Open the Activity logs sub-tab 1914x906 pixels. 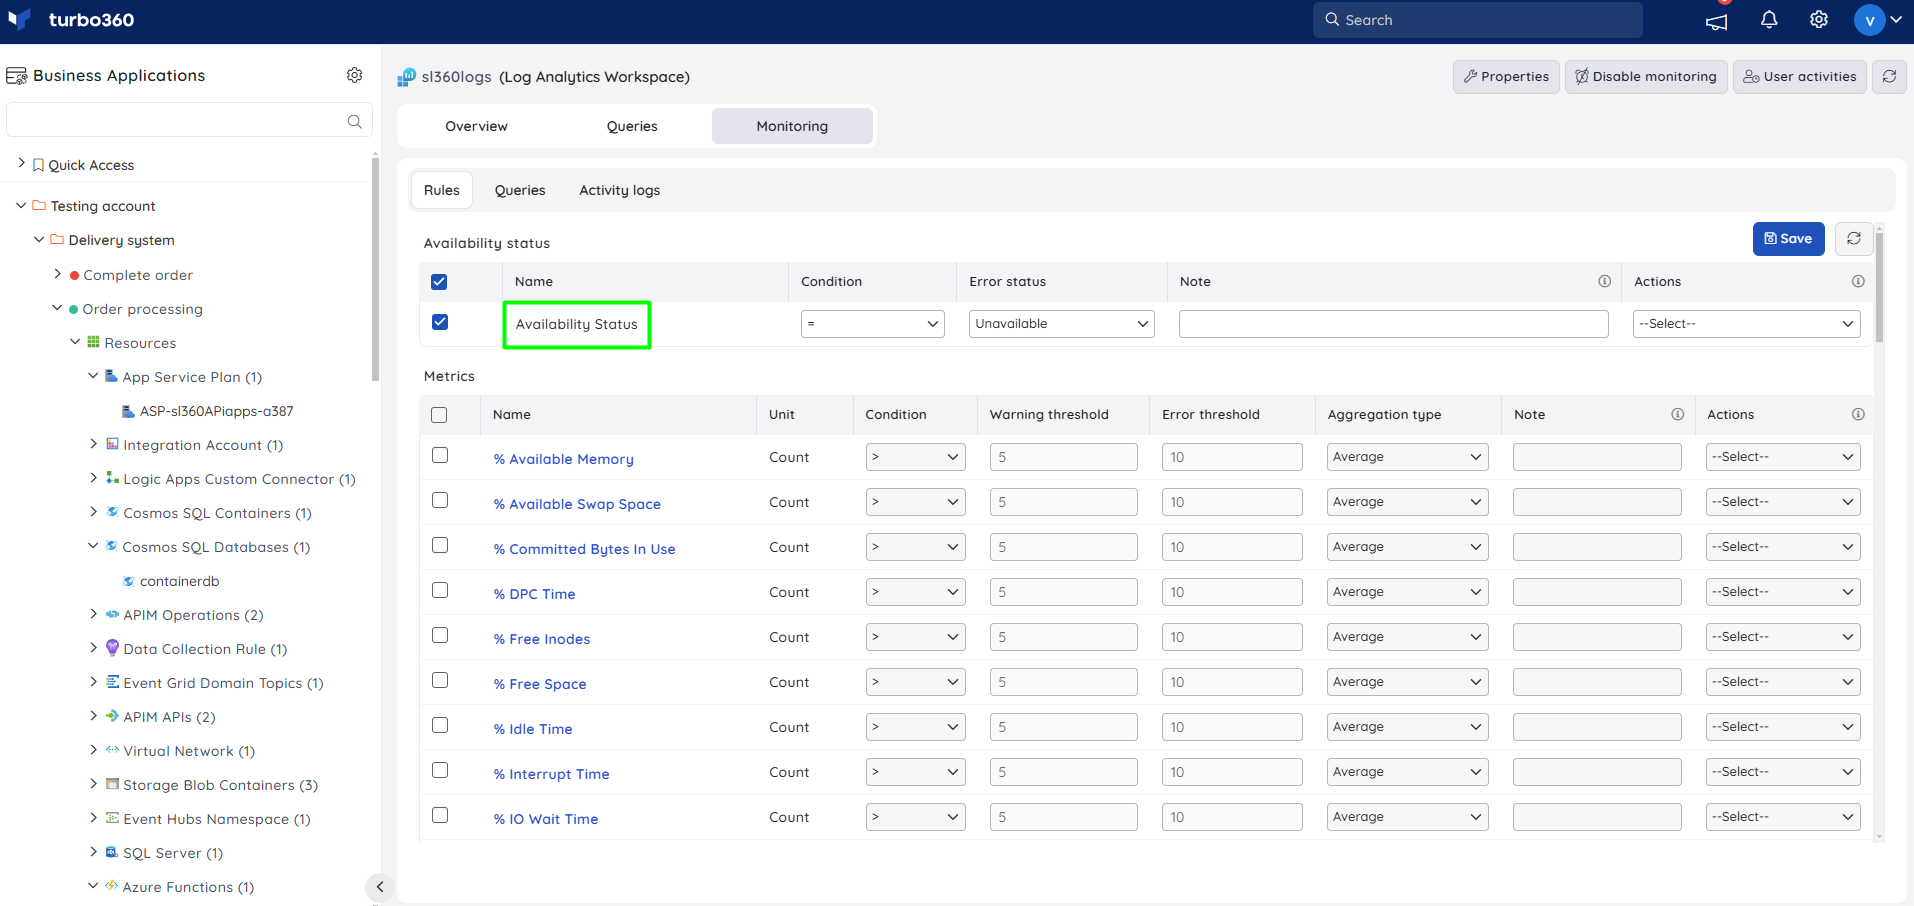pos(619,190)
